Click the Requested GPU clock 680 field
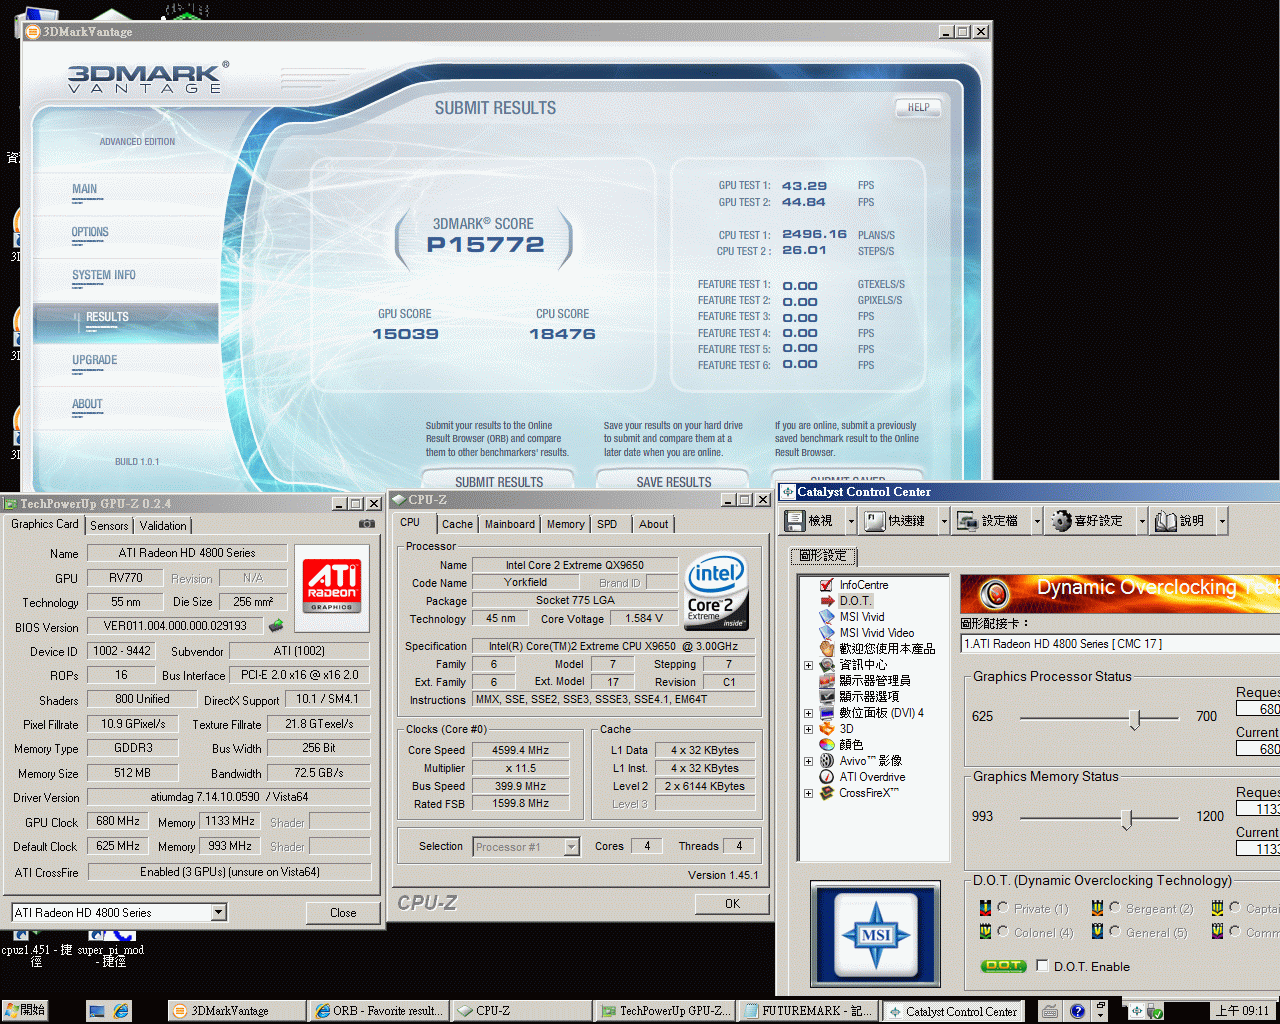 click(1259, 708)
